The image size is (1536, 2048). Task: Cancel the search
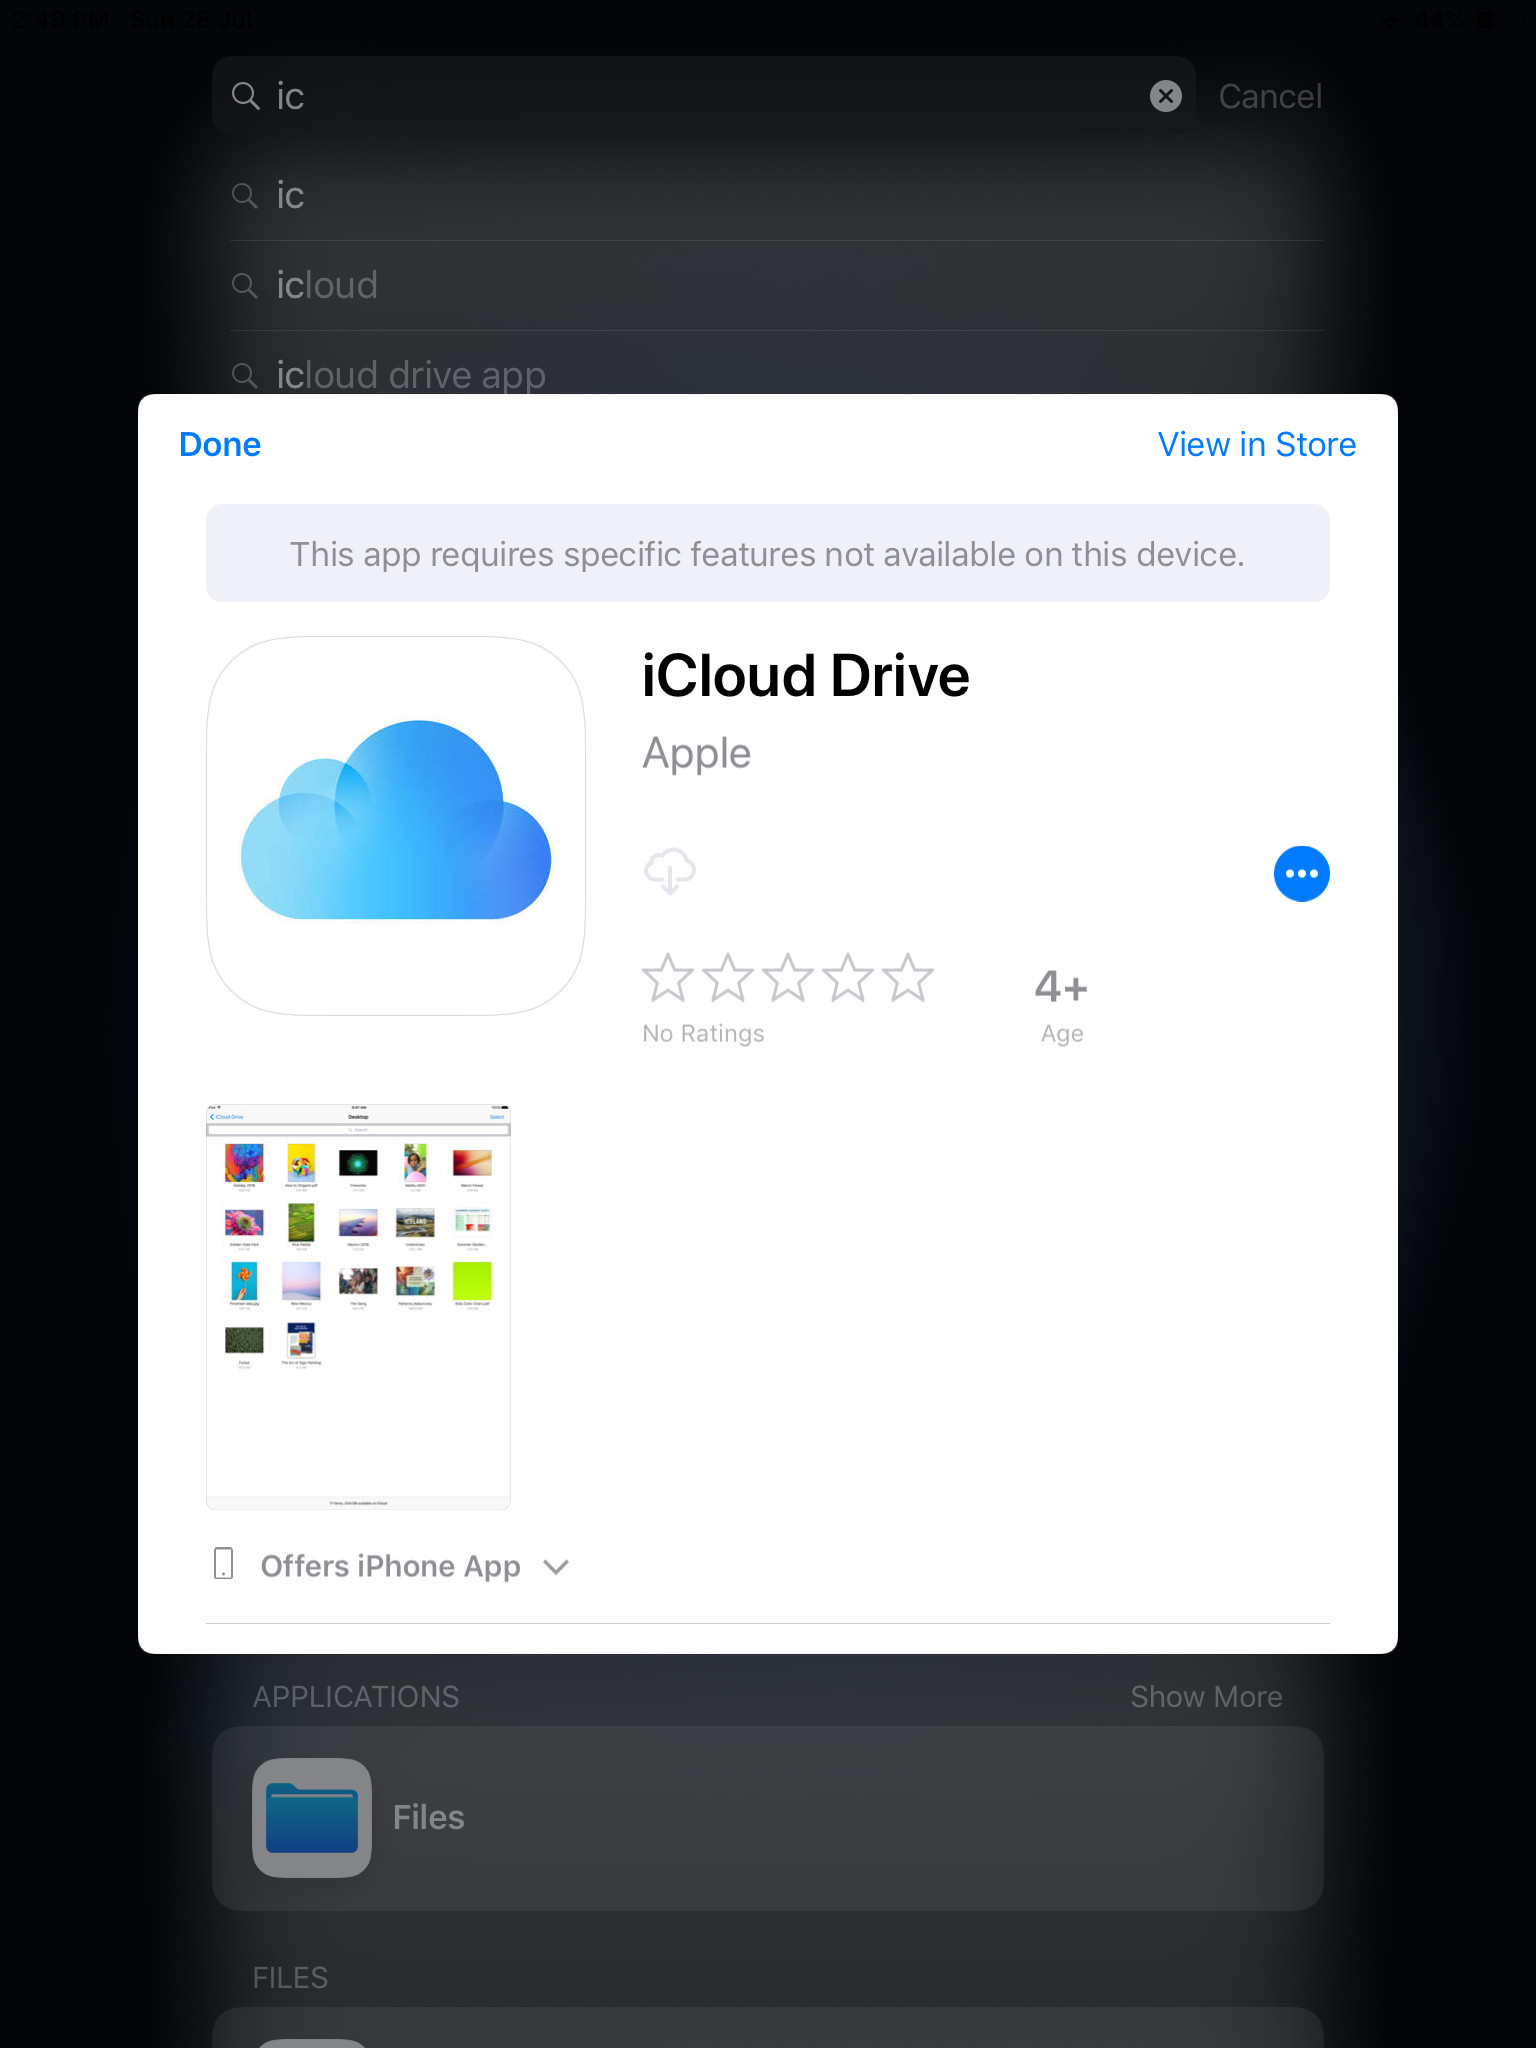(x=1270, y=96)
